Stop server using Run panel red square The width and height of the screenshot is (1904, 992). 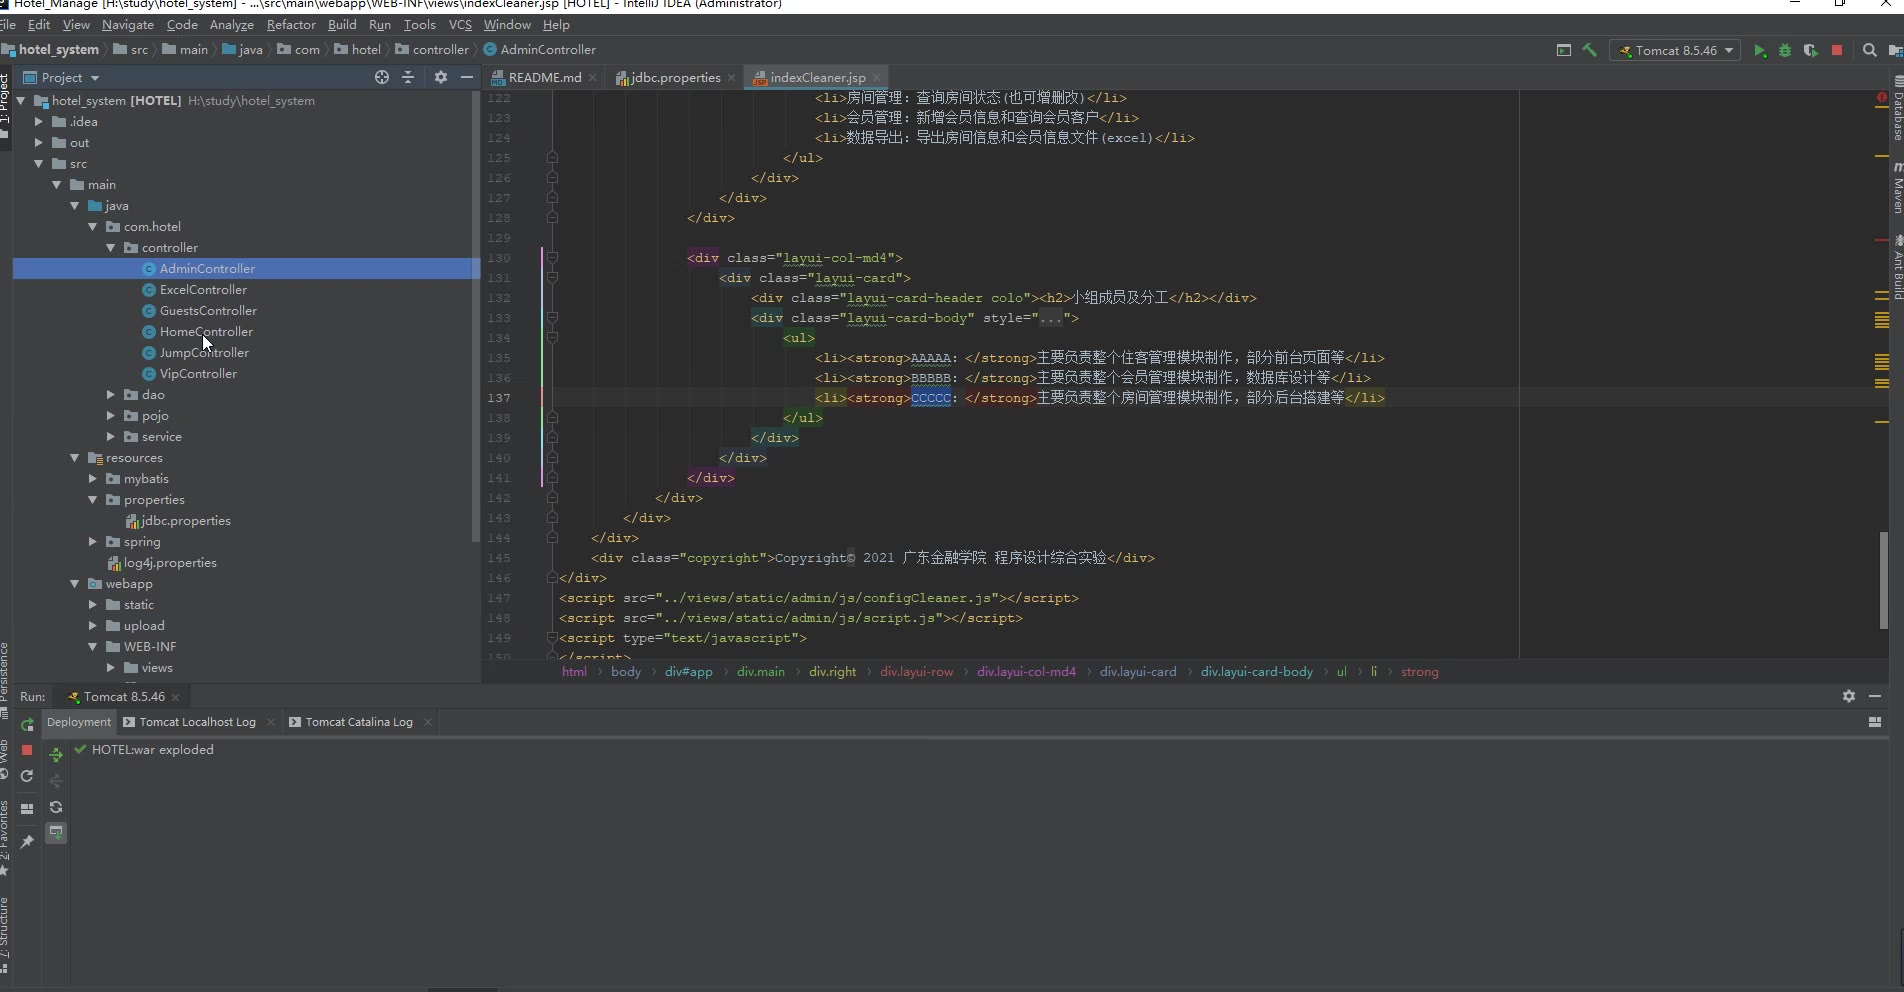(27, 750)
